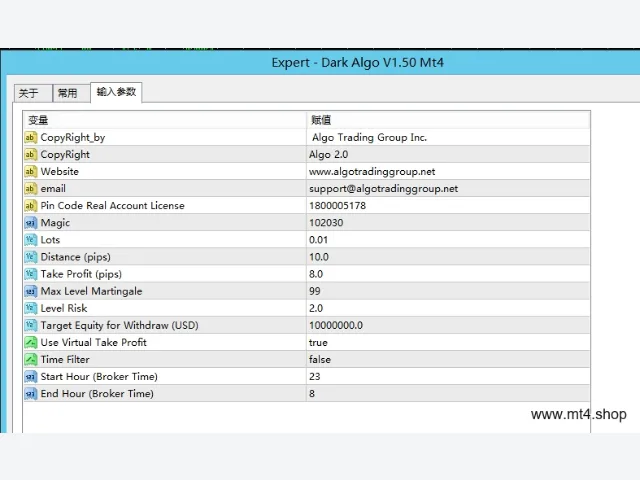Viewport: 640px width, 480px height.
Task: Select the Lots variable name
Action: (50, 240)
